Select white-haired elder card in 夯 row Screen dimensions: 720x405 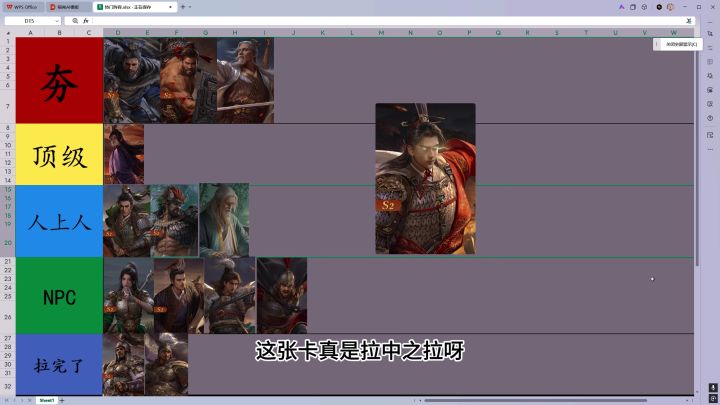click(x=245, y=80)
